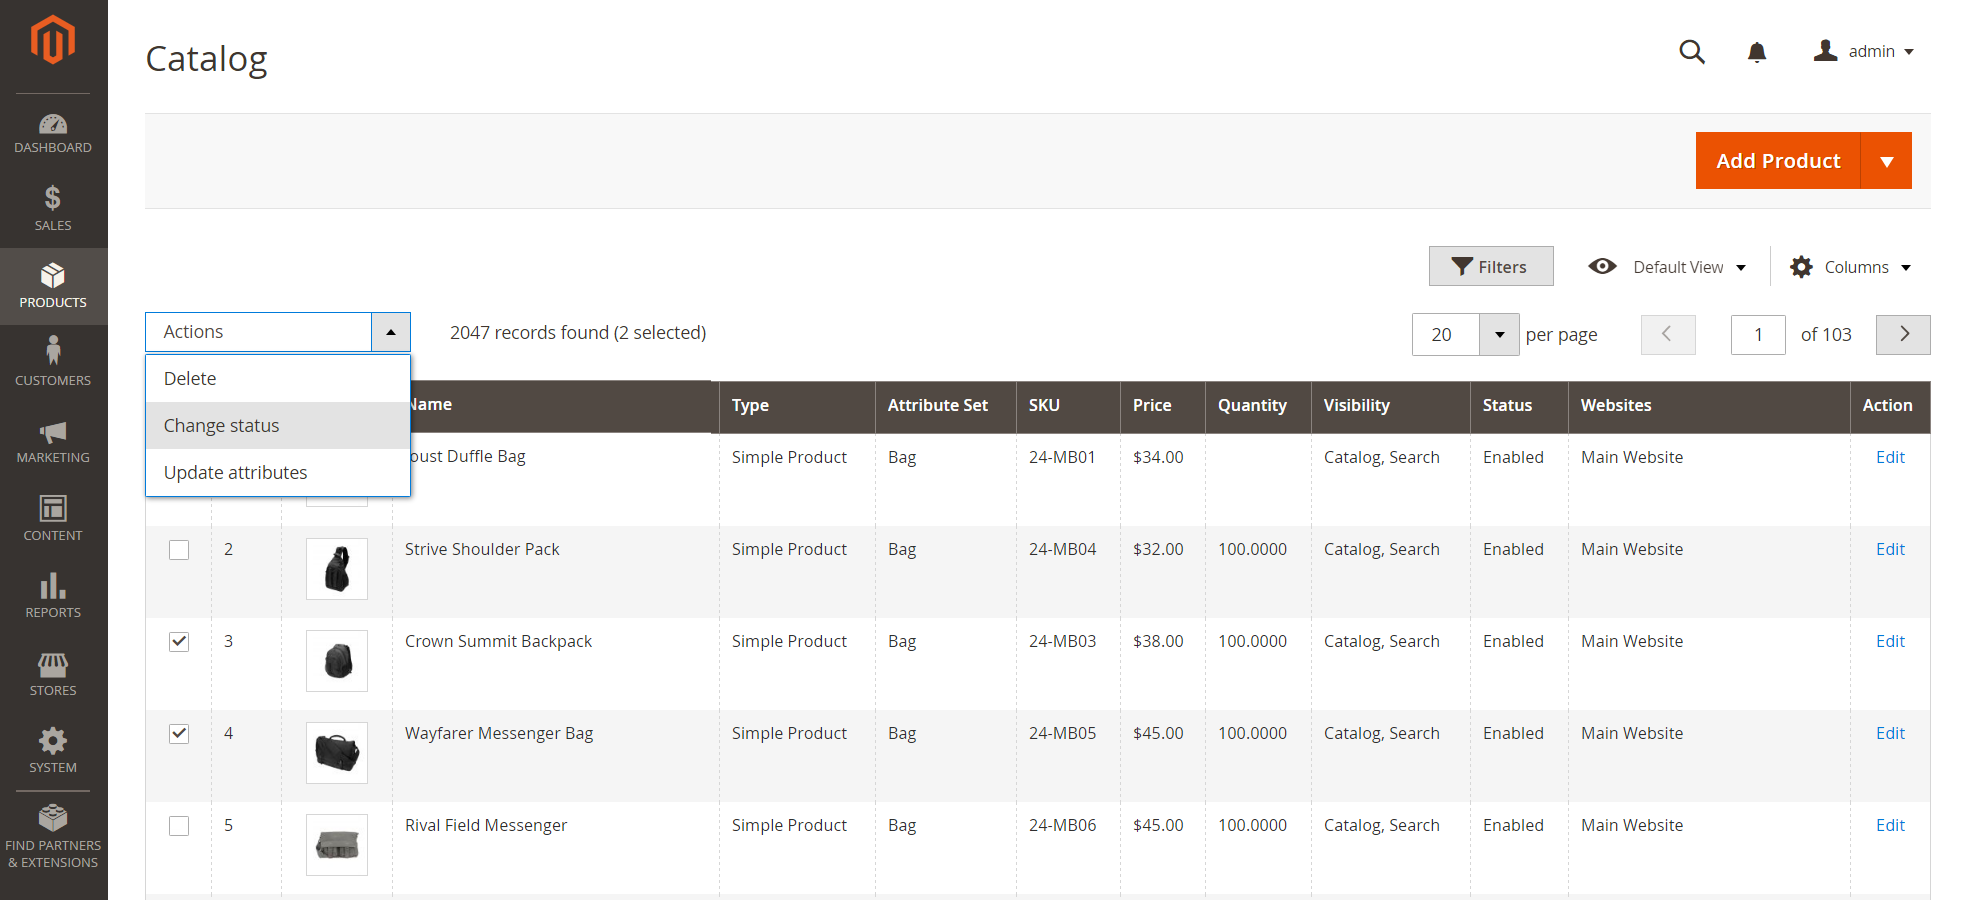Sort by the Websites column header
Image resolution: width=1967 pixels, height=900 pixels.
click(1709, 406)
